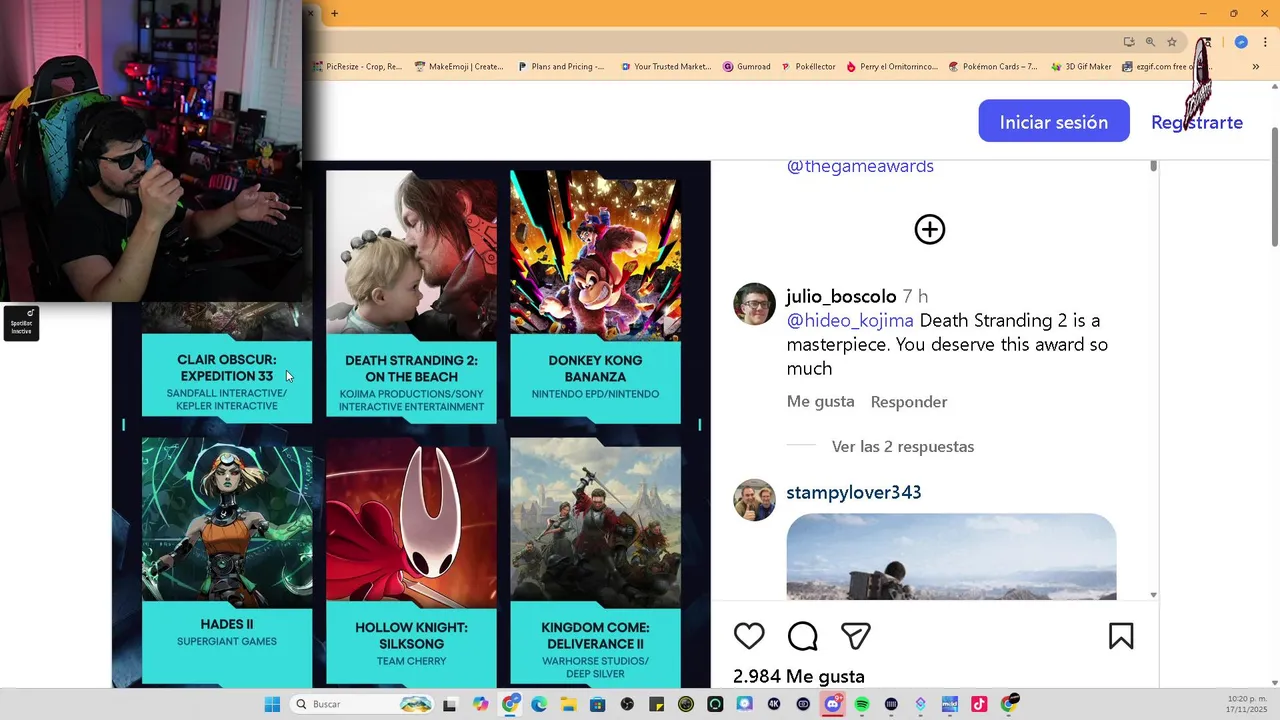Click the @hideo_kojima mention
This screenshot has width=1280, height=720.
(x=850, y=320)
